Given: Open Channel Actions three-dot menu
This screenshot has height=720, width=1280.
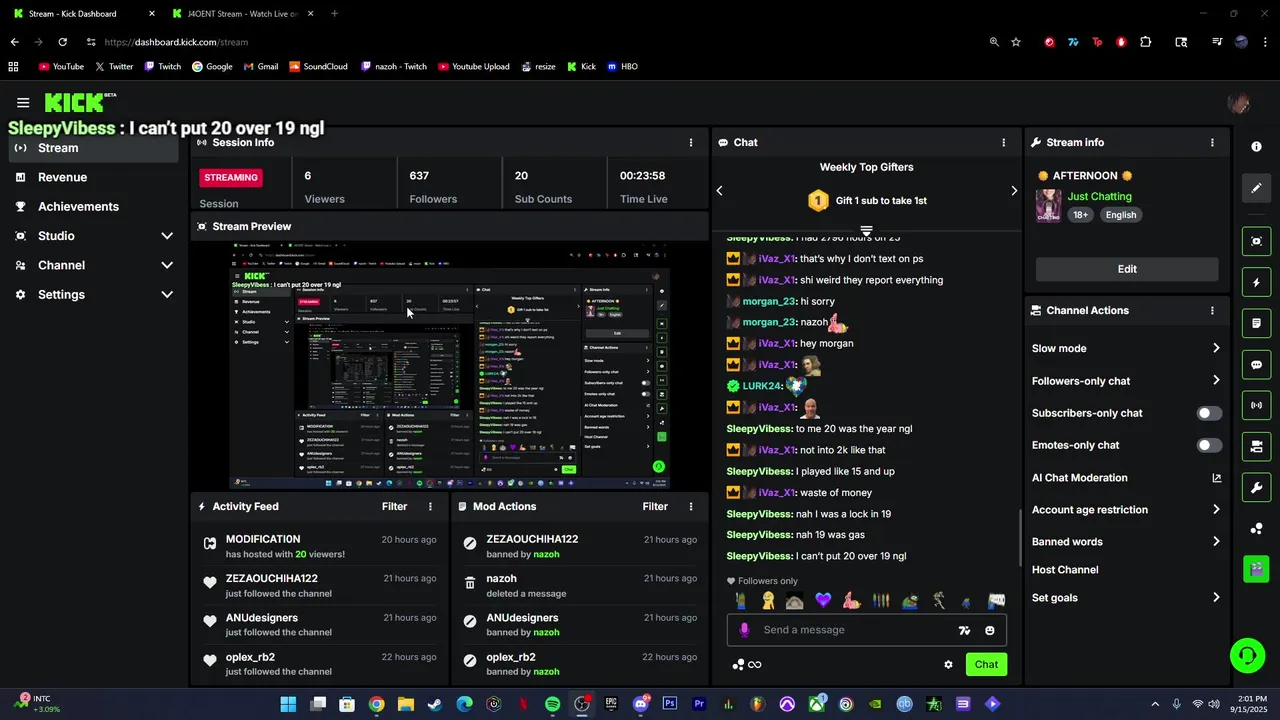Looking at the screenshot, I should [1213, 310].
